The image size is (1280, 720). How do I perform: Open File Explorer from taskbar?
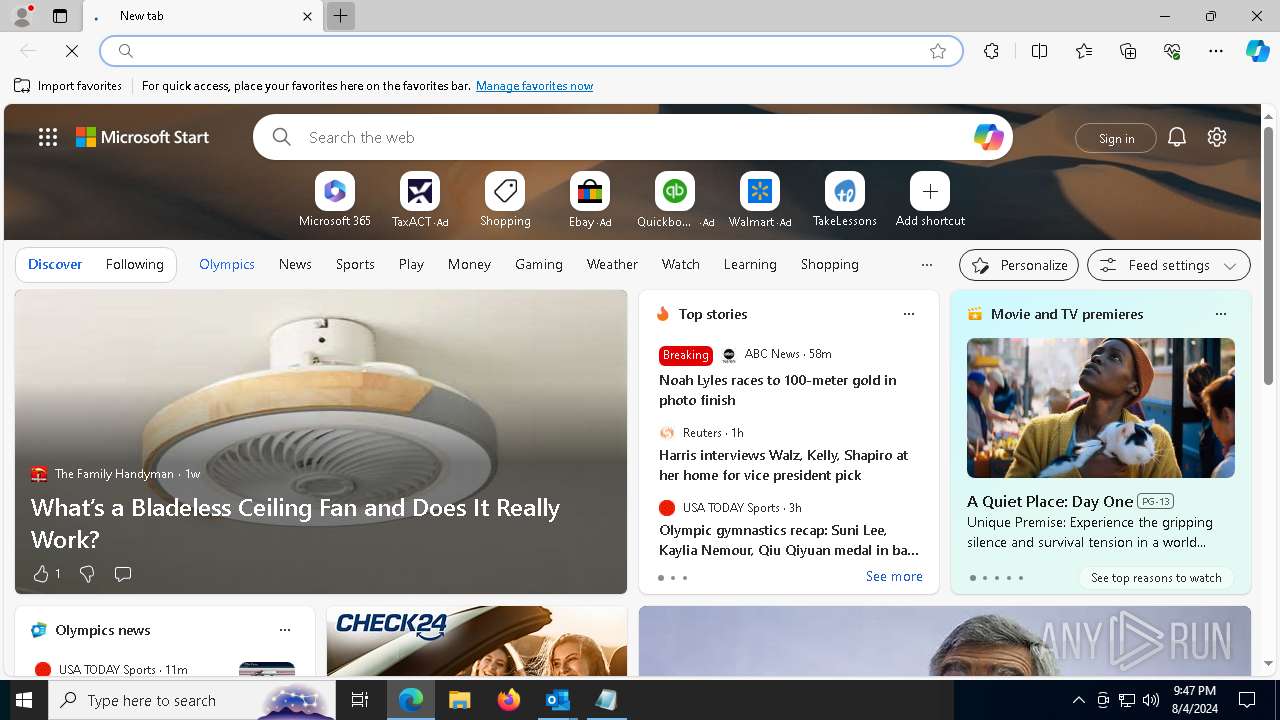click(460, 700)
